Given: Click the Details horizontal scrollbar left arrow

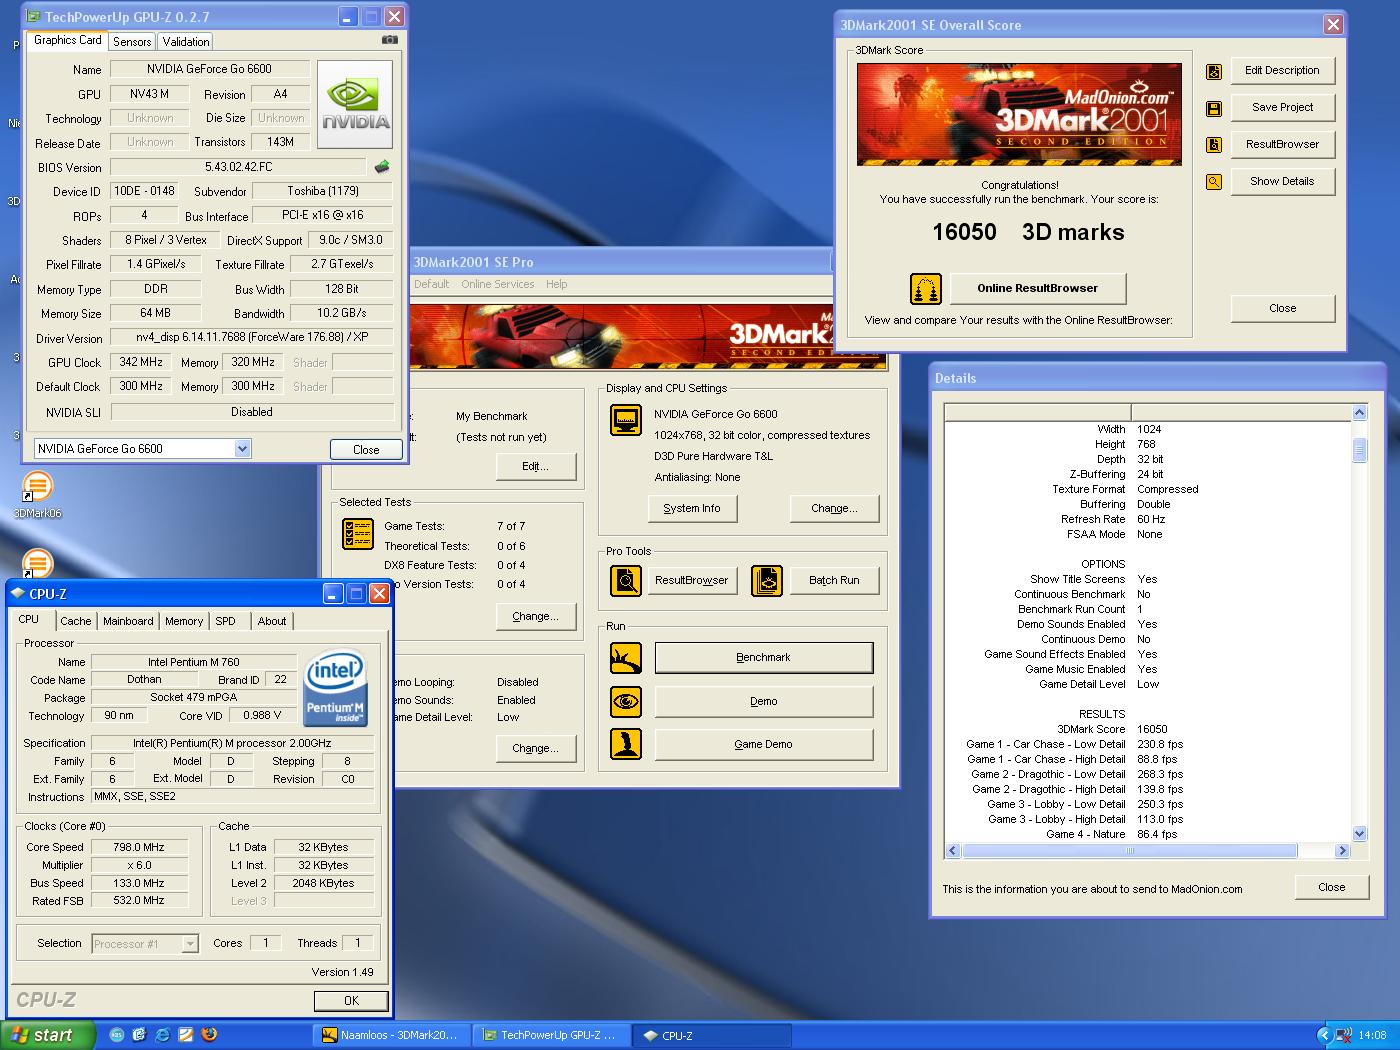Looking at the screenshot, I should tap(953, 851).
